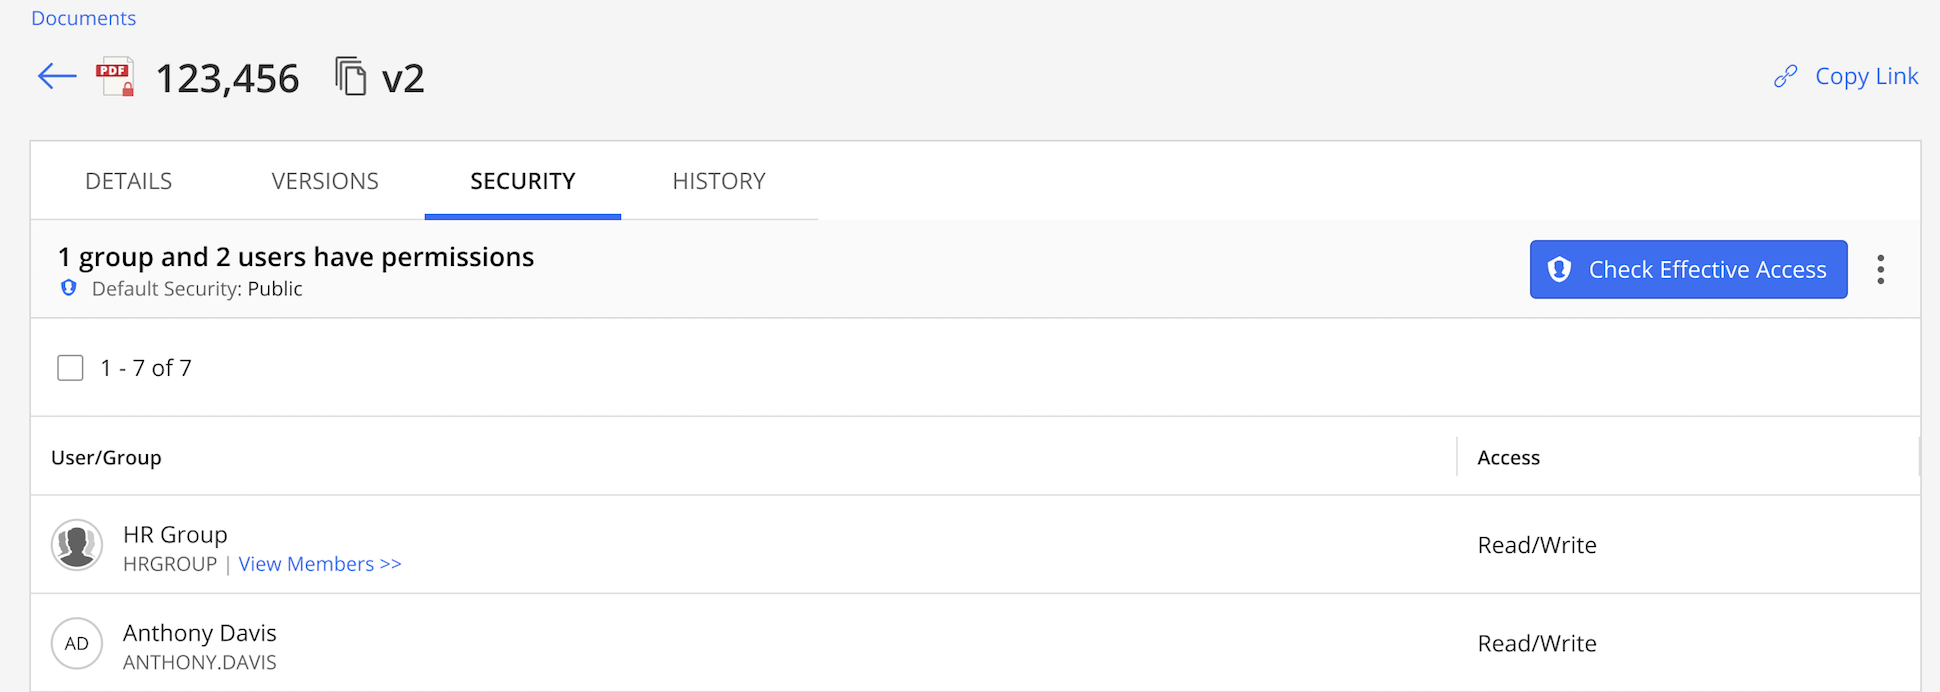
Task: Click the Default Security shield icon
Action: coord(69,288)
